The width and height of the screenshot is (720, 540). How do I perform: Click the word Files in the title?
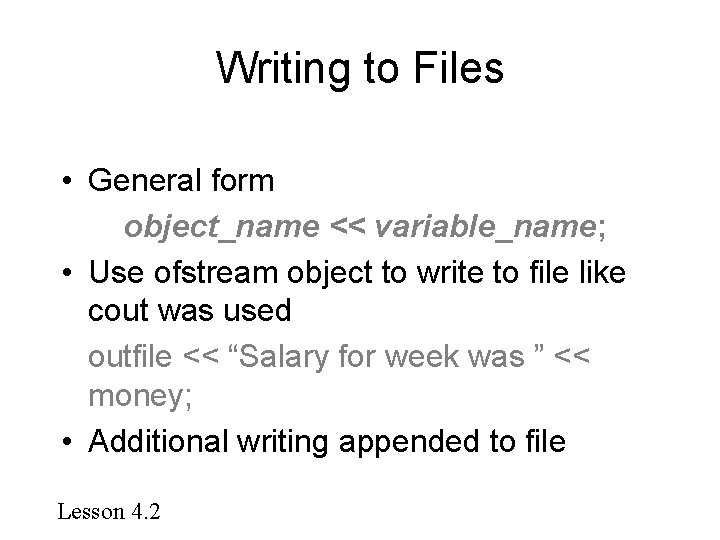pyautogui.click(x=458, y=68)
